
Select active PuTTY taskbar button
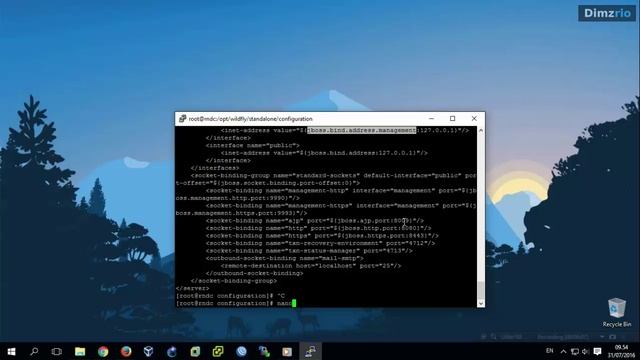tap(310, 351)
